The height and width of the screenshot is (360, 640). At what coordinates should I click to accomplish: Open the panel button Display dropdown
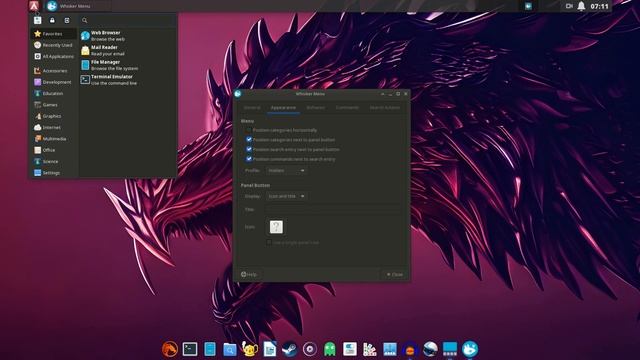click(287, 196)
